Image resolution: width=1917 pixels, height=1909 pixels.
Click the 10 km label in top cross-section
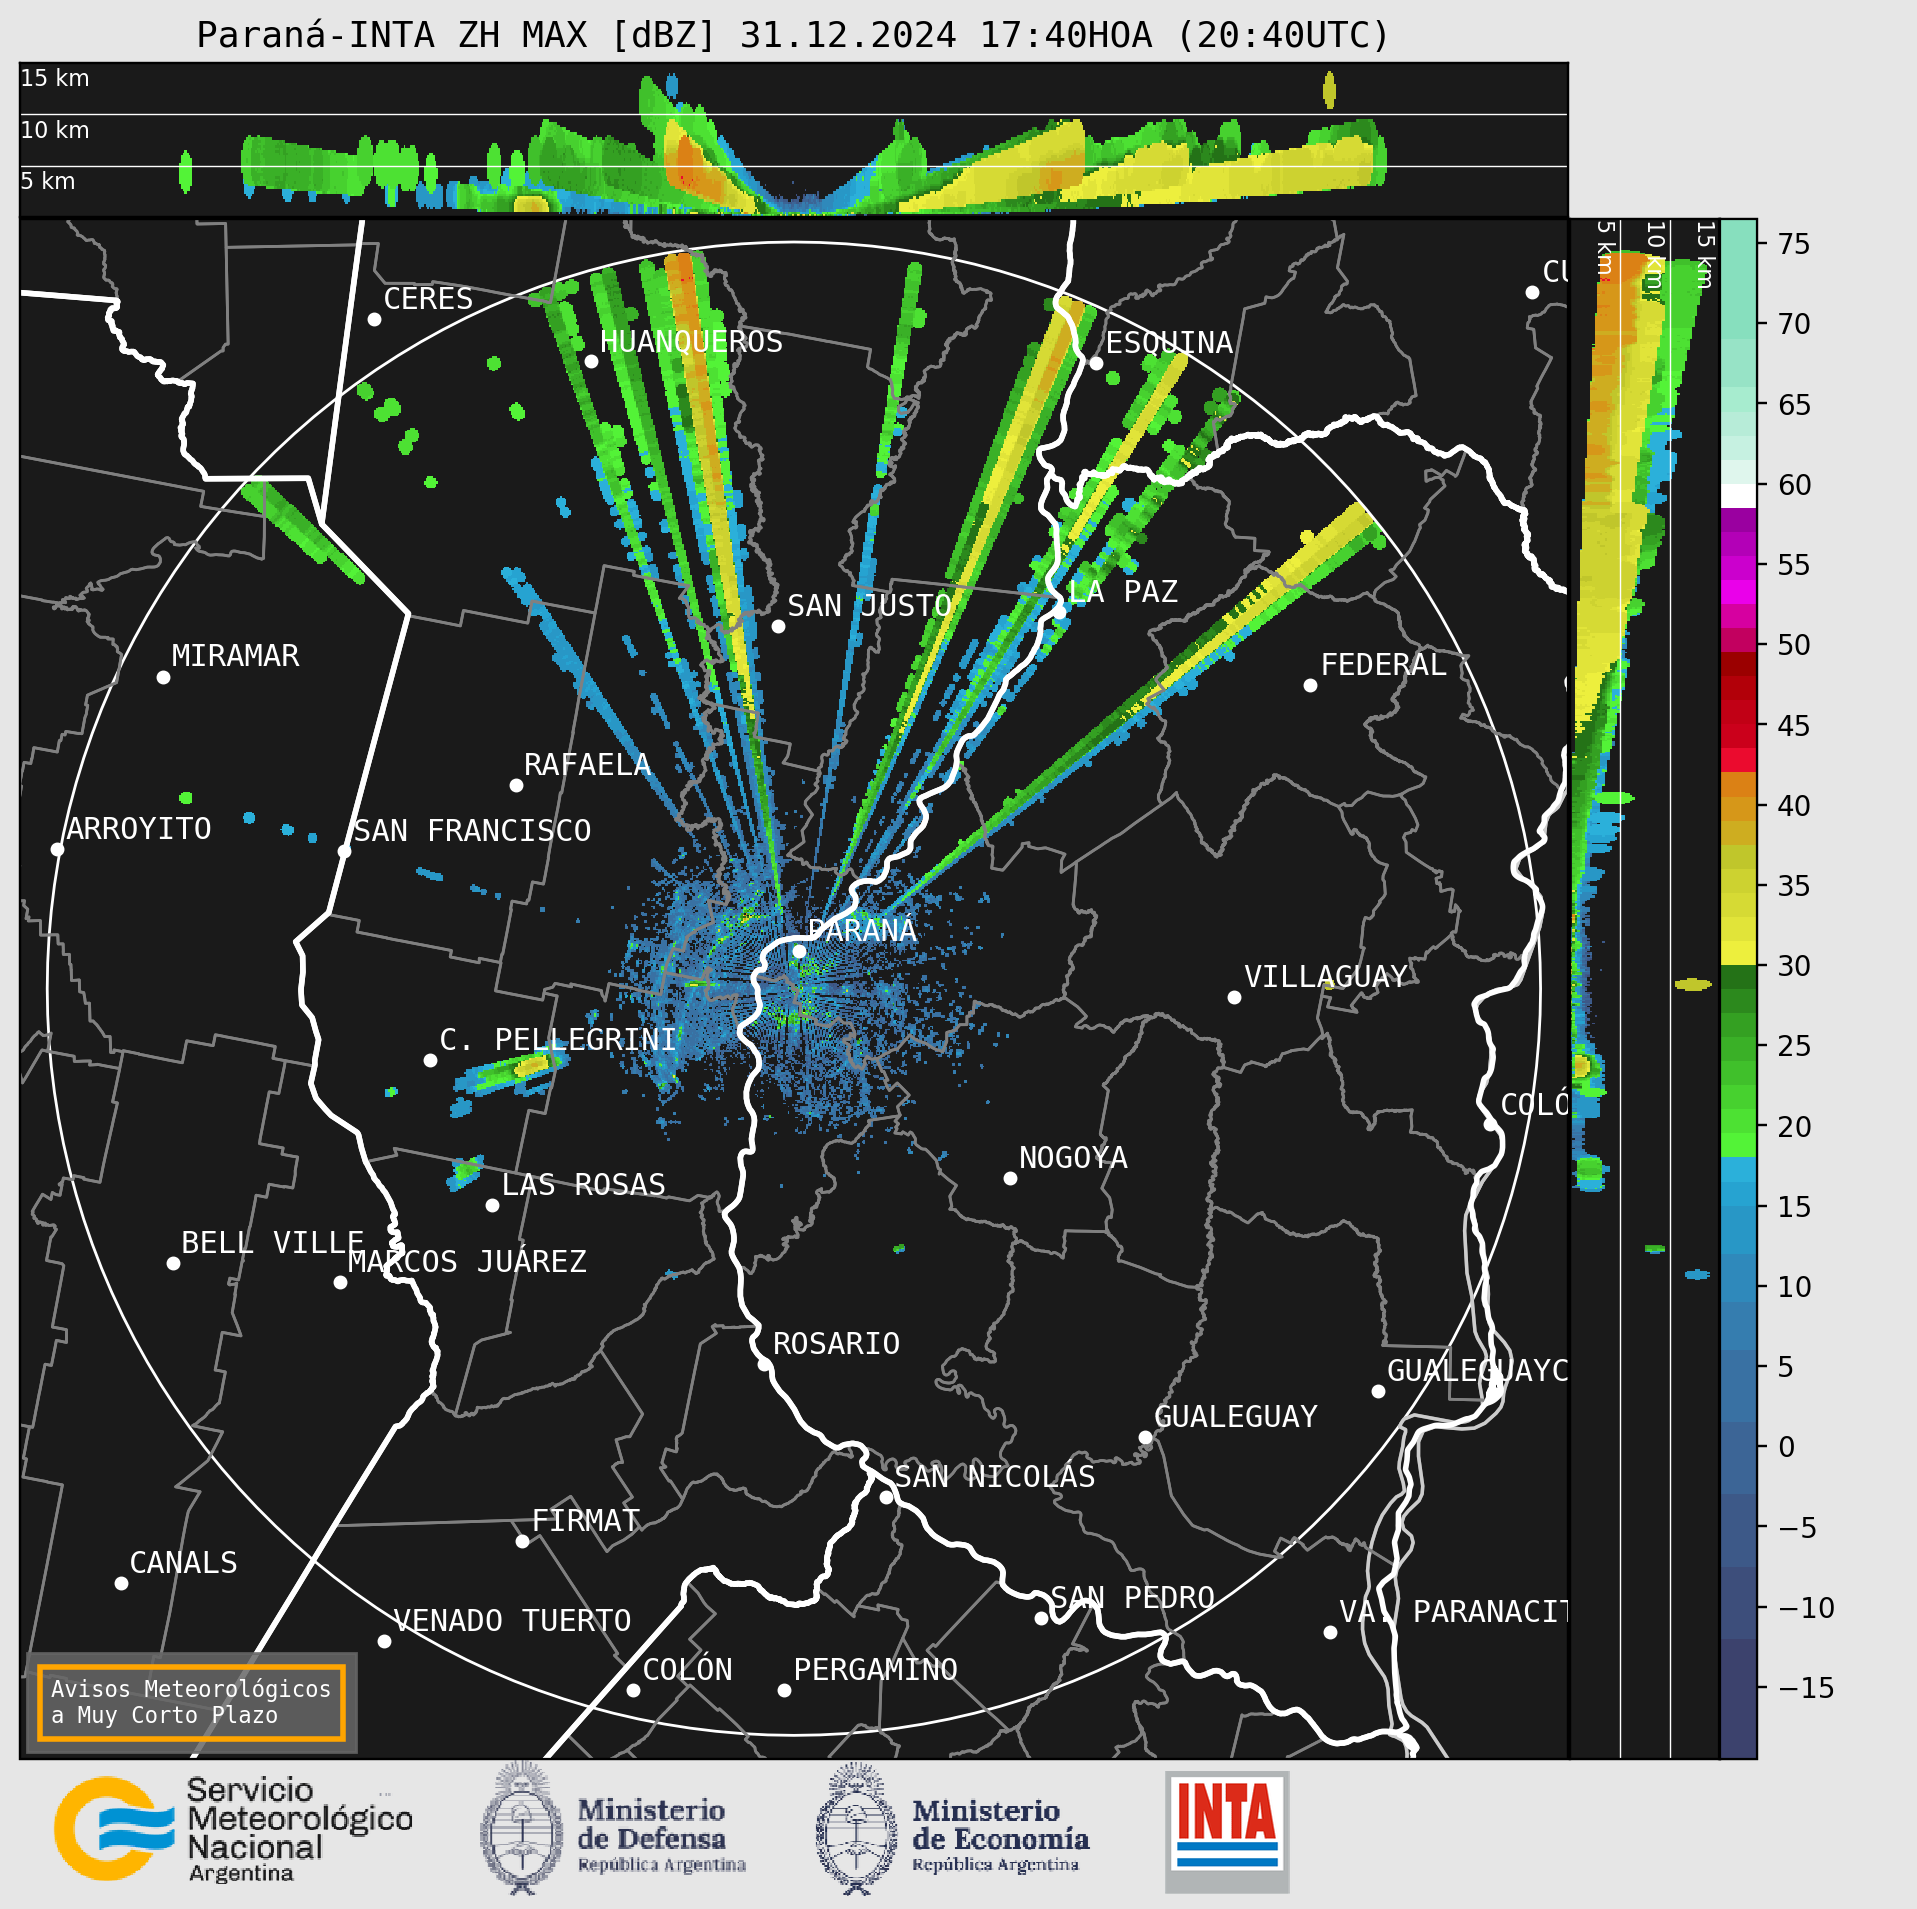pyautogui.click(x=55, y=129)
